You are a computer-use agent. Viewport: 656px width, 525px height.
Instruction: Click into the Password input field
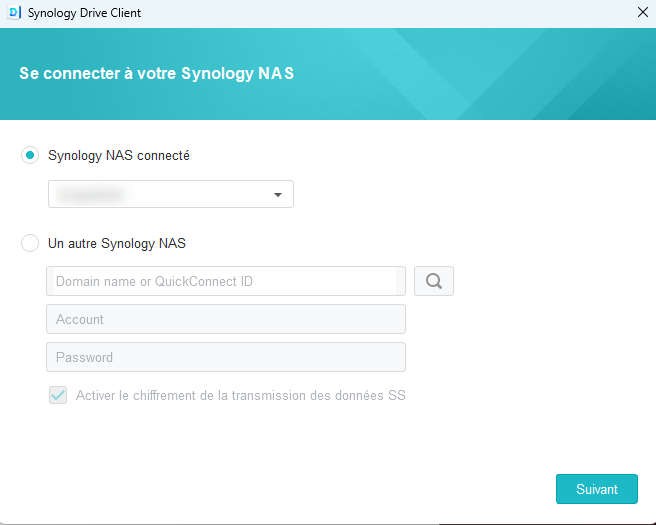point(225,357)
